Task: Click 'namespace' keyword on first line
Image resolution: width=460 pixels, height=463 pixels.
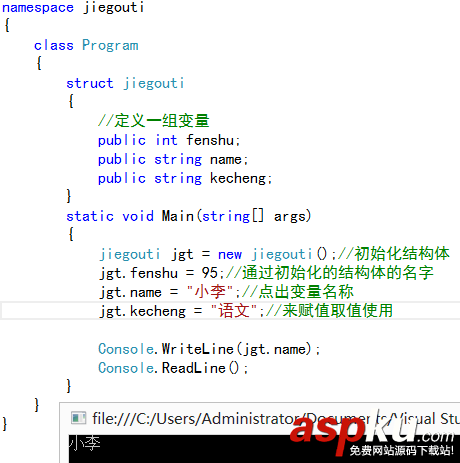Action: tap(38, 8)
